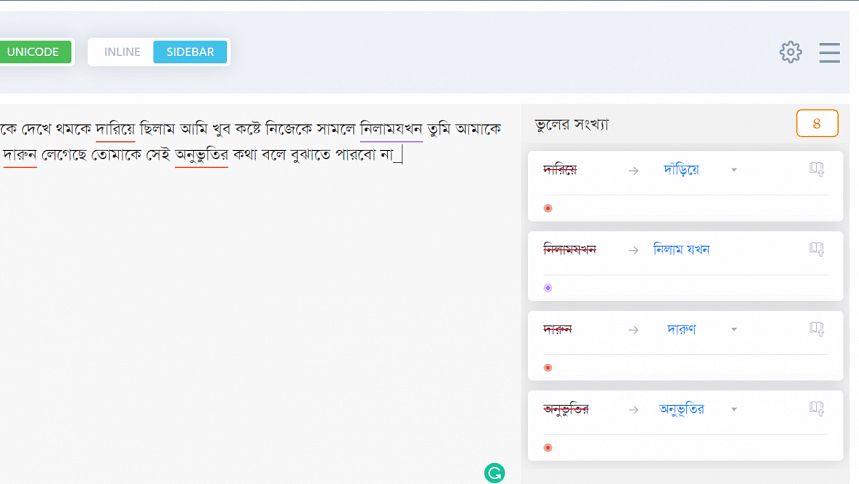
Task: Accept the suggestion নিলাম যখন
Action: pos(681,250)
